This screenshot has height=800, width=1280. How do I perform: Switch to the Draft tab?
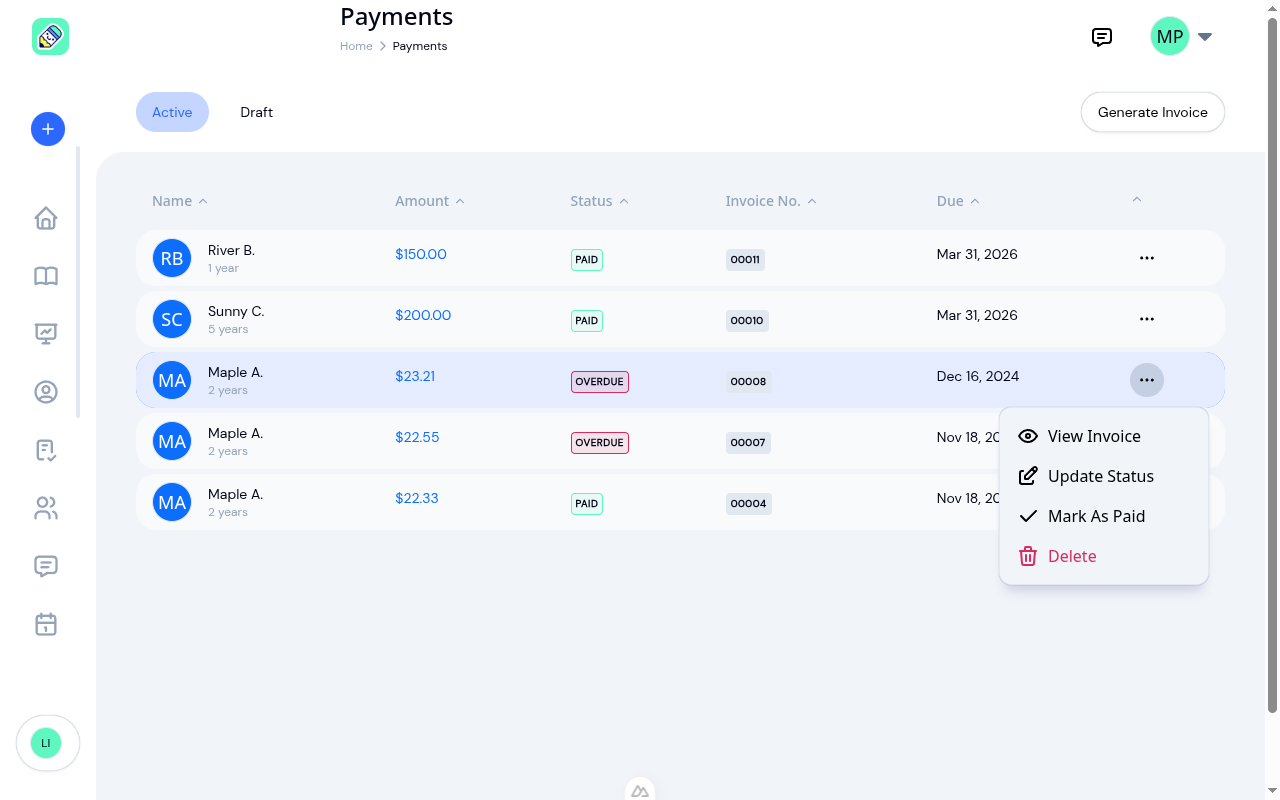point(256,112)
